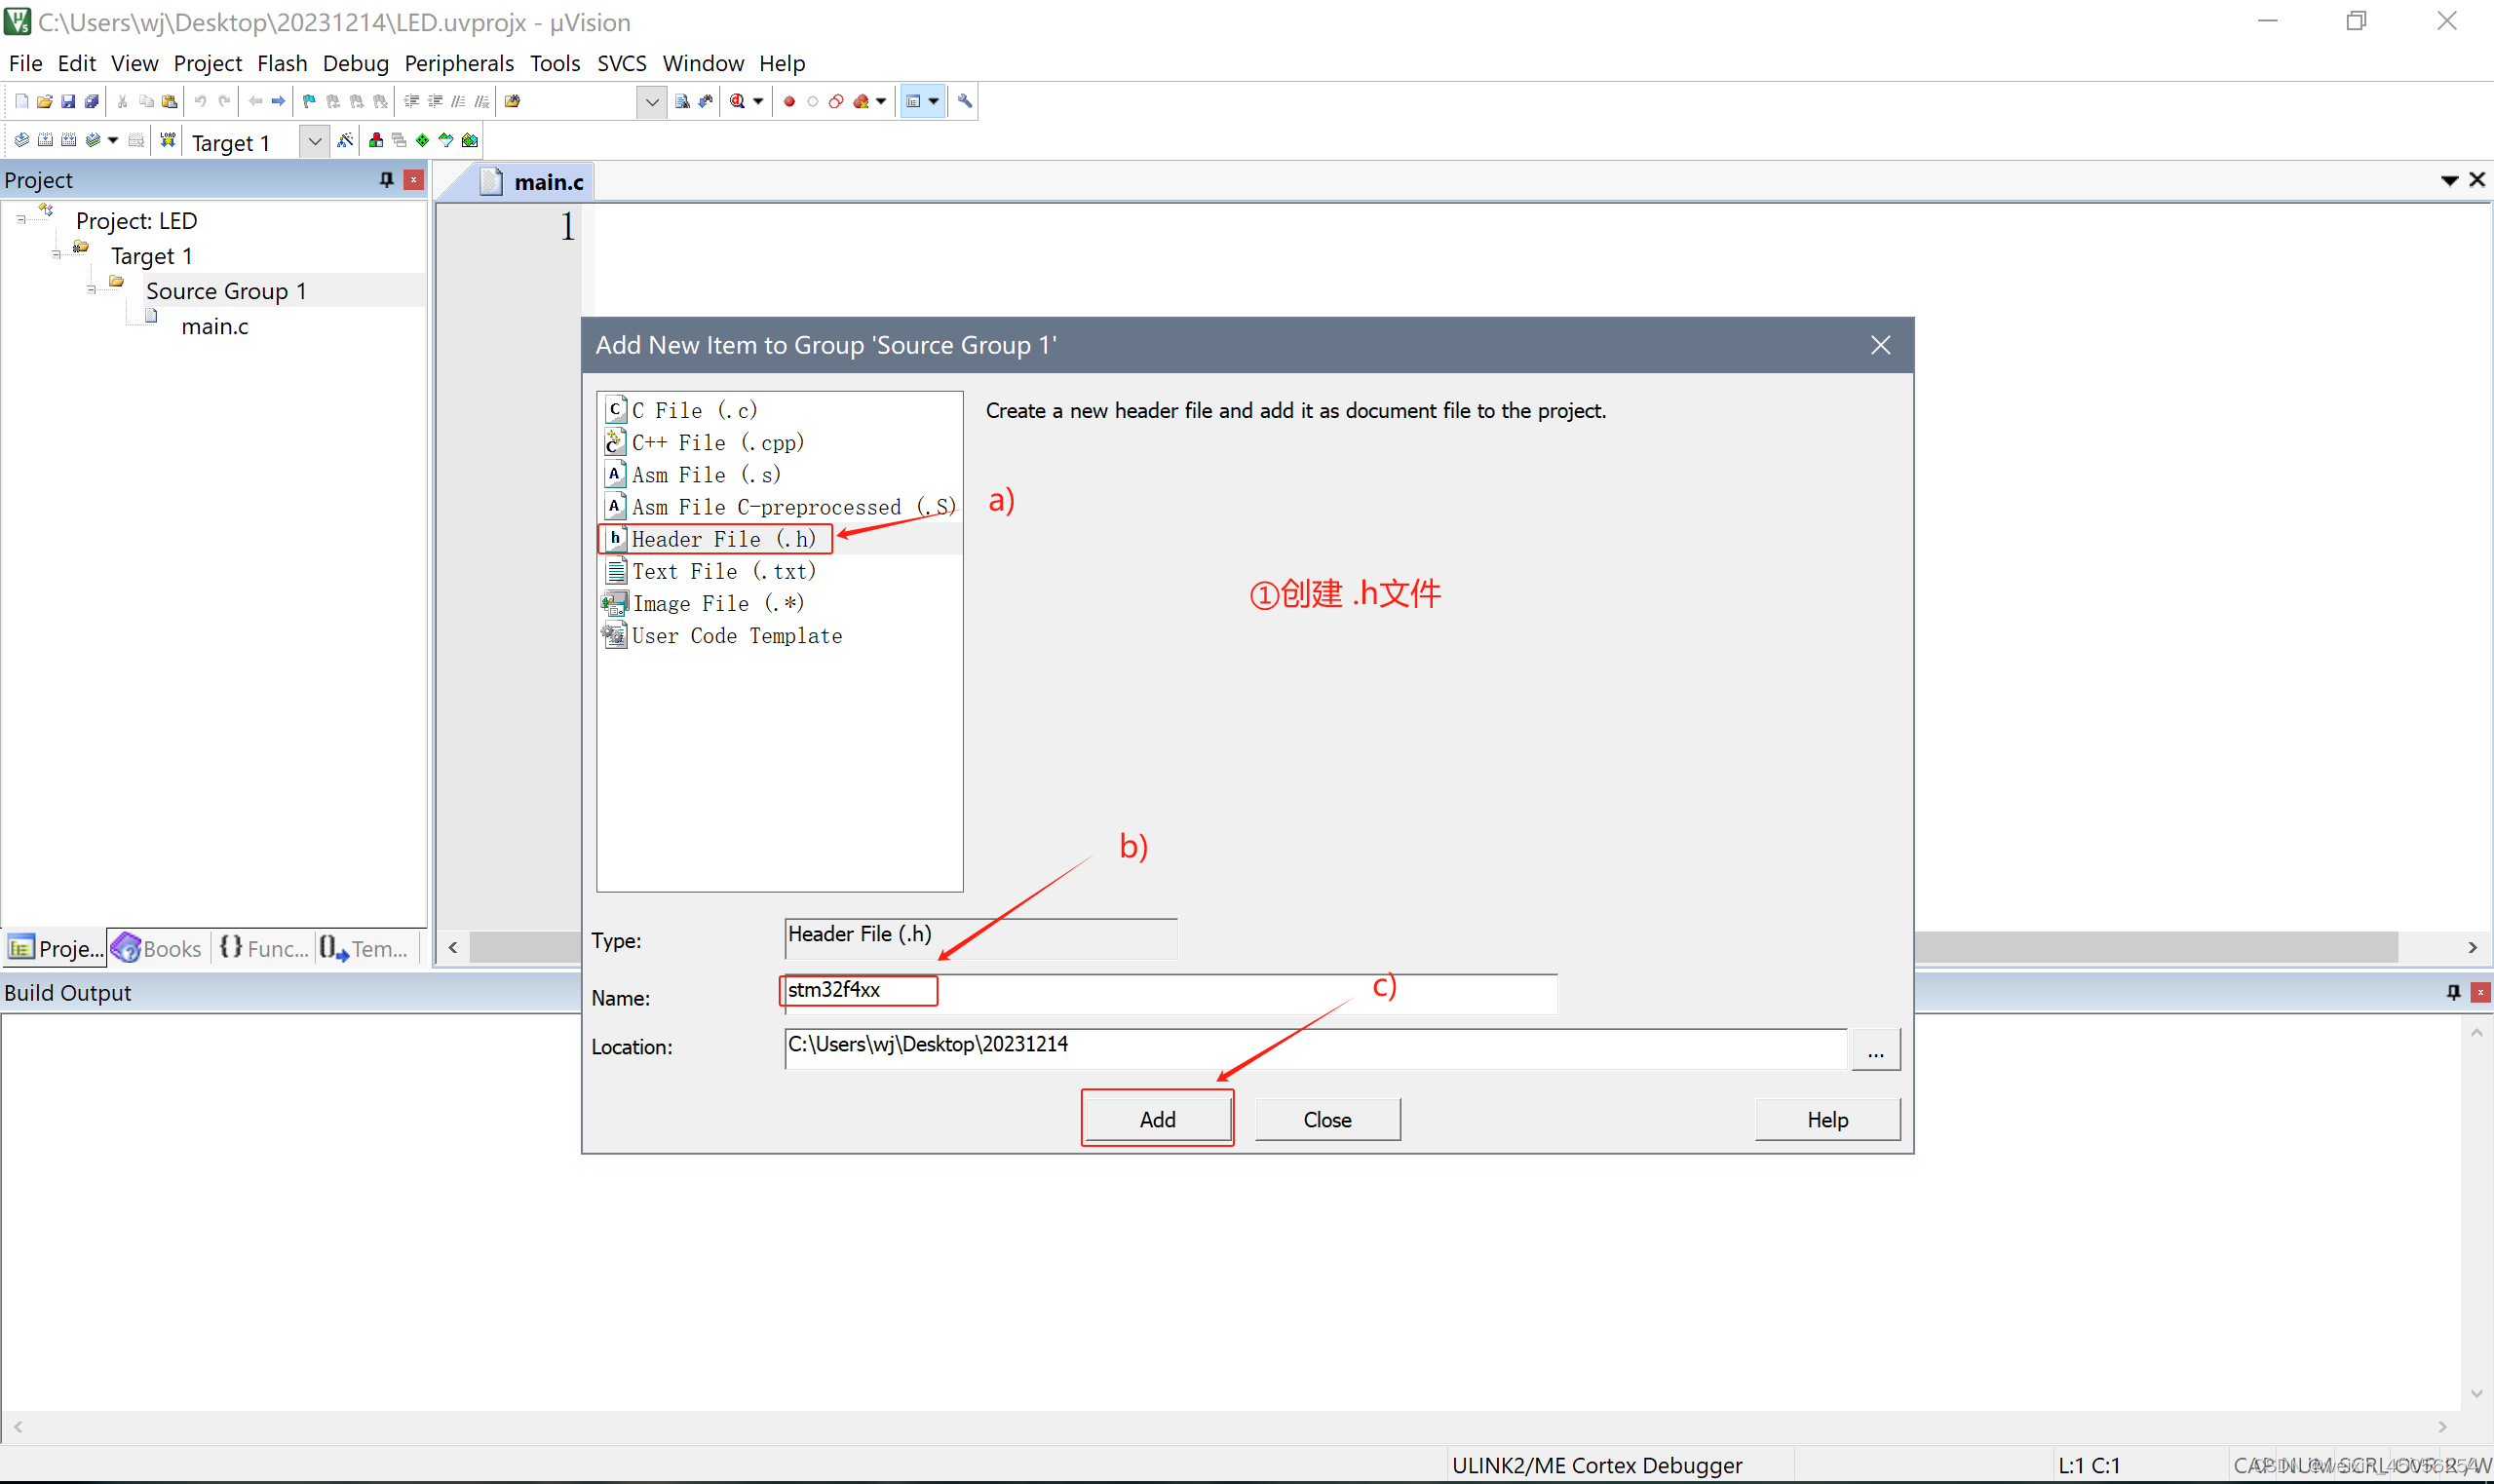Select C File (.c) in list
This screenshot has width=2494, height=1484.
tap(780, 410)
